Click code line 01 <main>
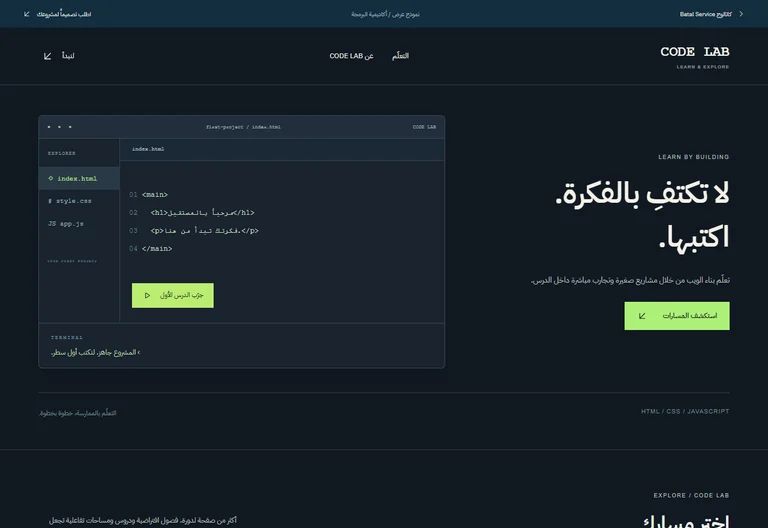This screenshot has width=768, height=528. tap(148, 194)
